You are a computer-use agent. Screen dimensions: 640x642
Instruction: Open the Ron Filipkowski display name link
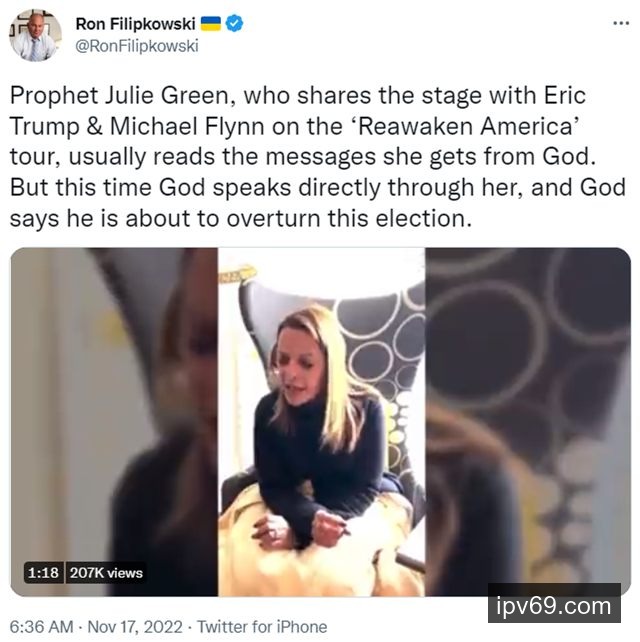coord(135,24)
